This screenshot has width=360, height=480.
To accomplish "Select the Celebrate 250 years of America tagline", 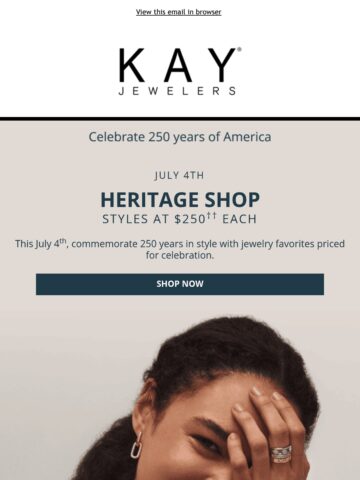I will (180, 137).
